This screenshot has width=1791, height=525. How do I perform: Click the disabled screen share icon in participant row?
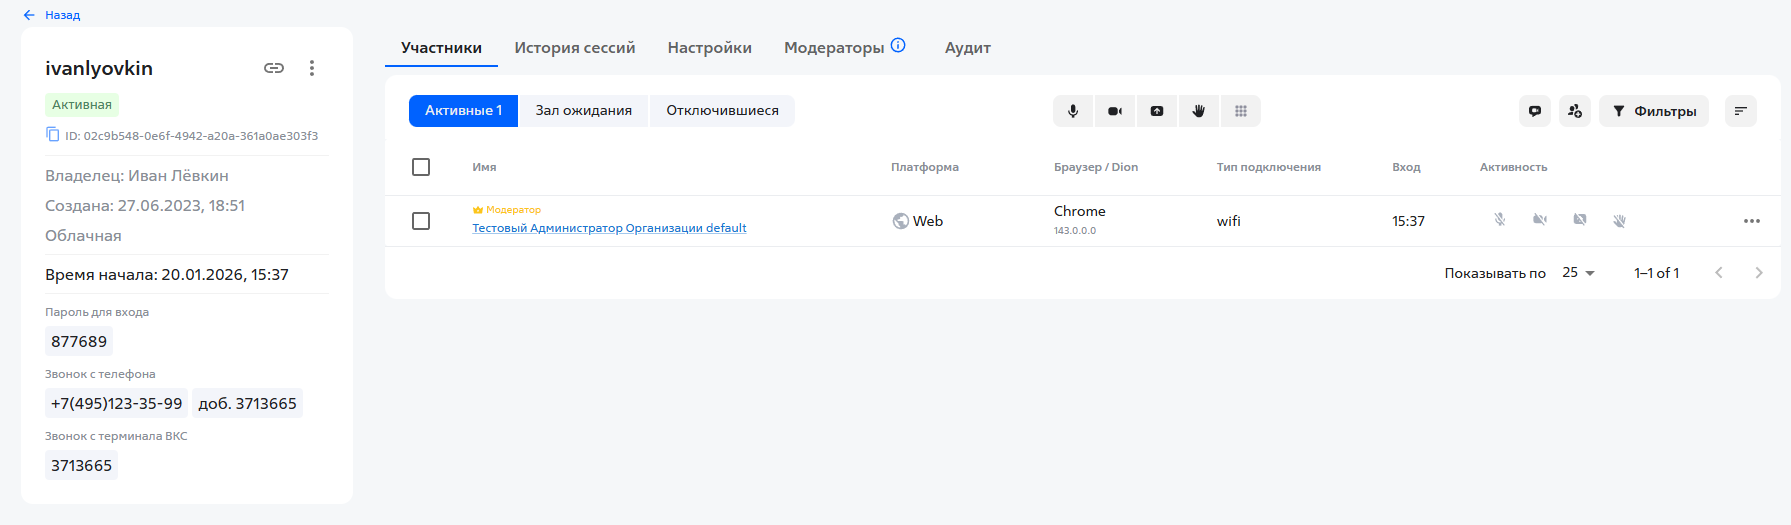(1580, 220)
